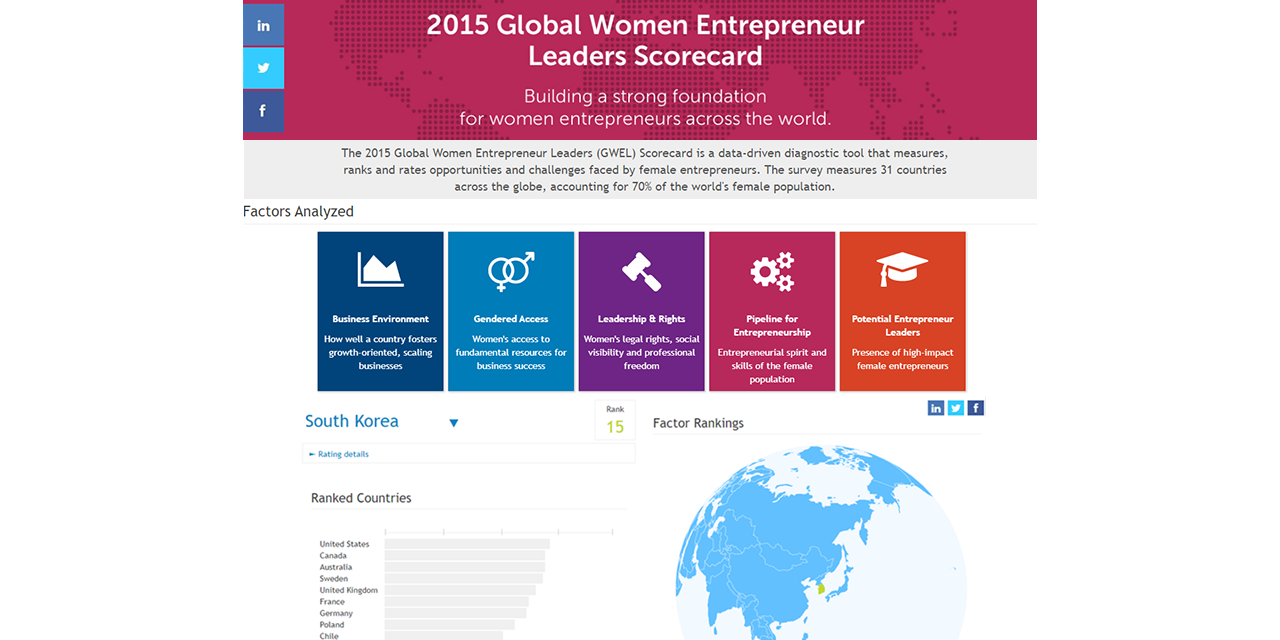Click the Potential Entrepreneur Leaders graduation cap icon
Screen dimensions: 1280x640
coord(902,270)
